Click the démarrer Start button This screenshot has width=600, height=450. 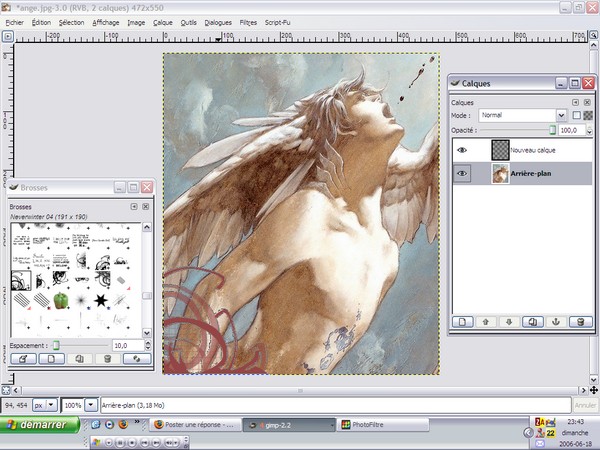[x=40, y=425]
